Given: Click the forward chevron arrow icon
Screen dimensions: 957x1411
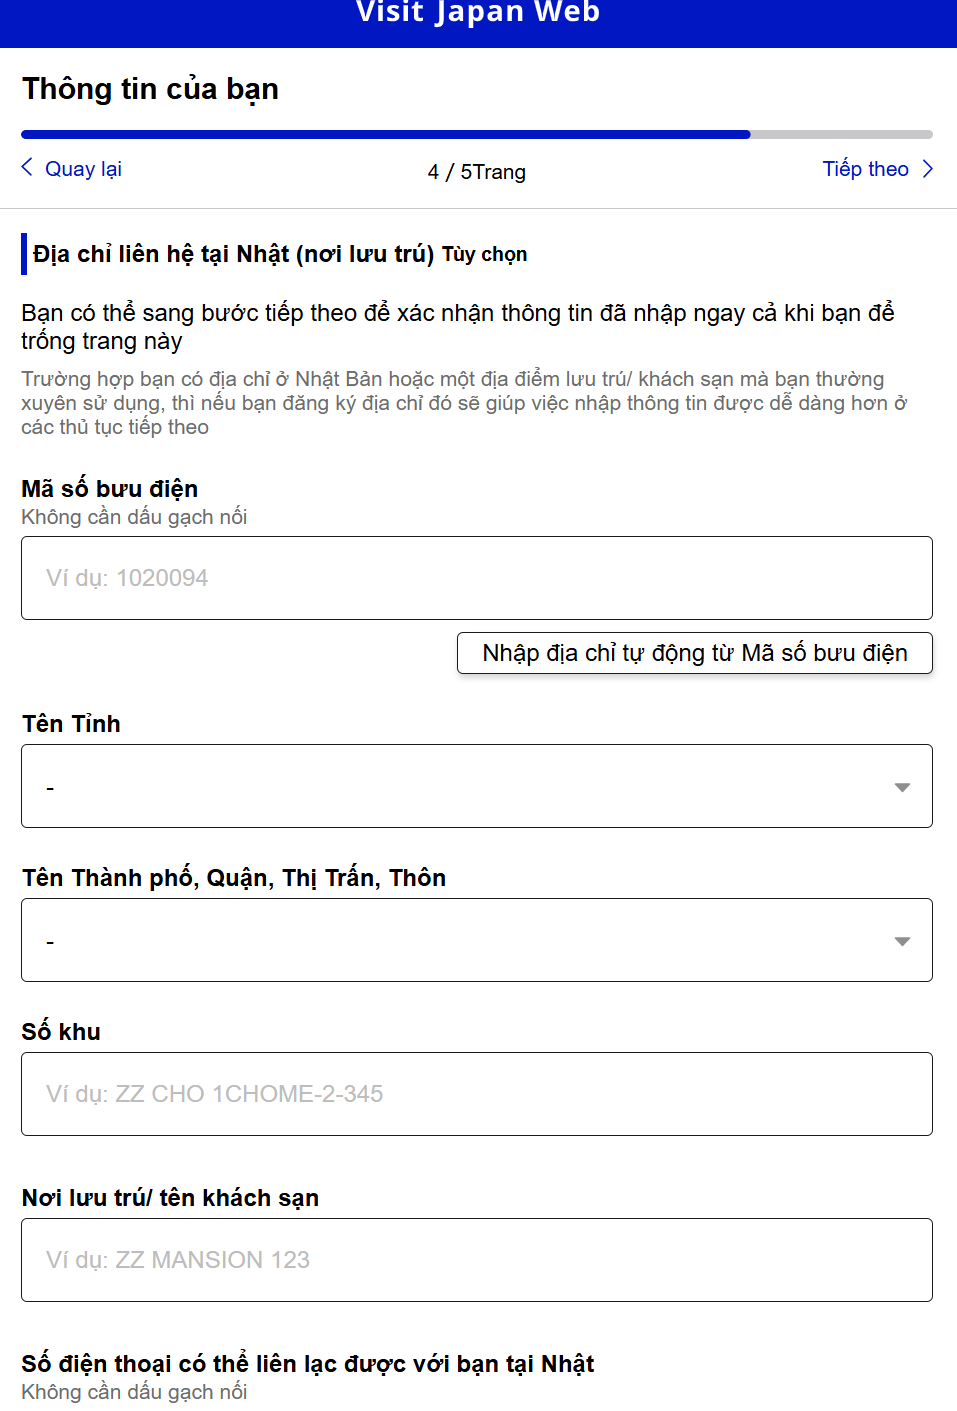Looking at the screenshot, I should (928, 168).
